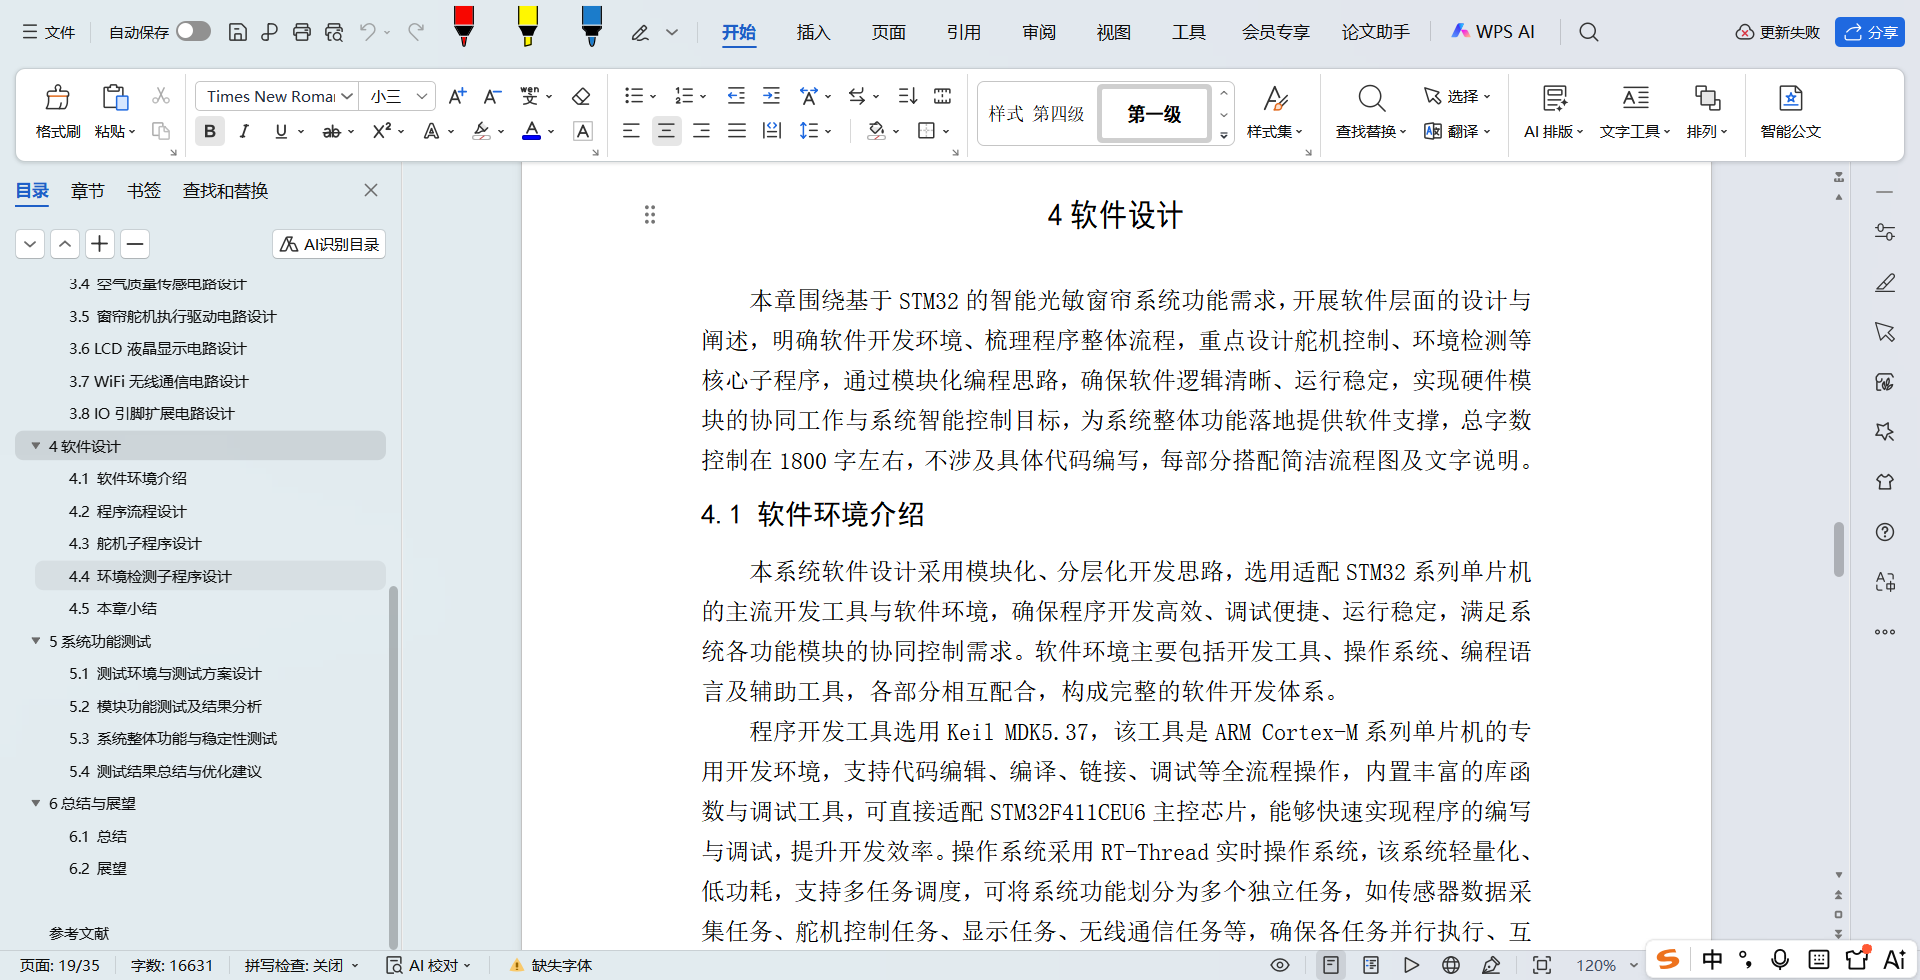Open the font name dropdown

347,96
